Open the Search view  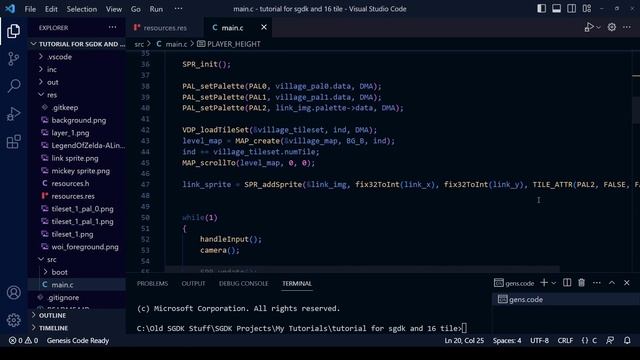pyautogui.click(x=13, y=86)
